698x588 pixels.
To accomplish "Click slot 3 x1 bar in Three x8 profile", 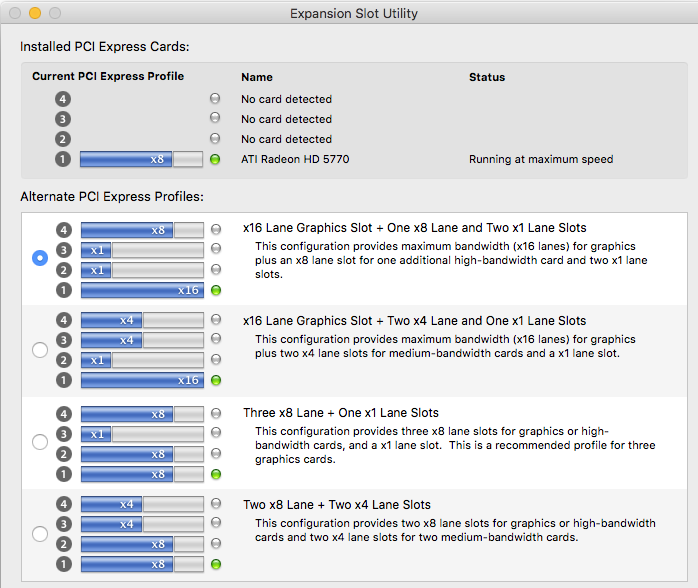I will (x=97, y=434).
